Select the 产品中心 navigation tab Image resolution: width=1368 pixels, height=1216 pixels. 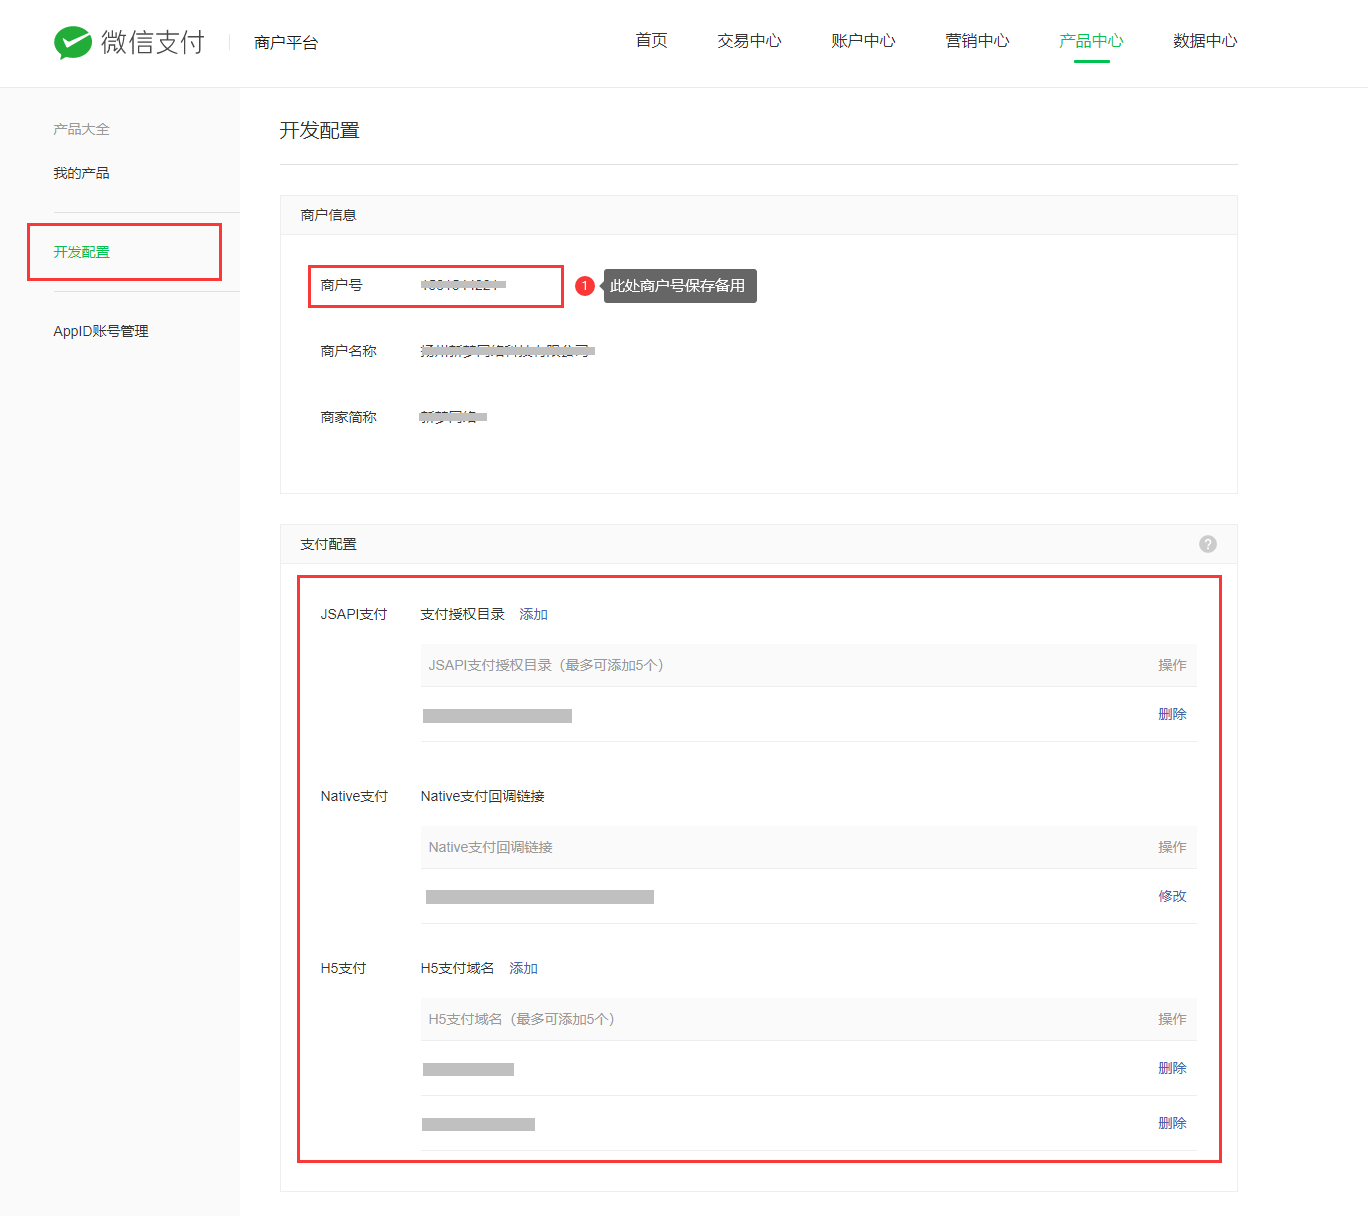click(x=1091, y=40)
